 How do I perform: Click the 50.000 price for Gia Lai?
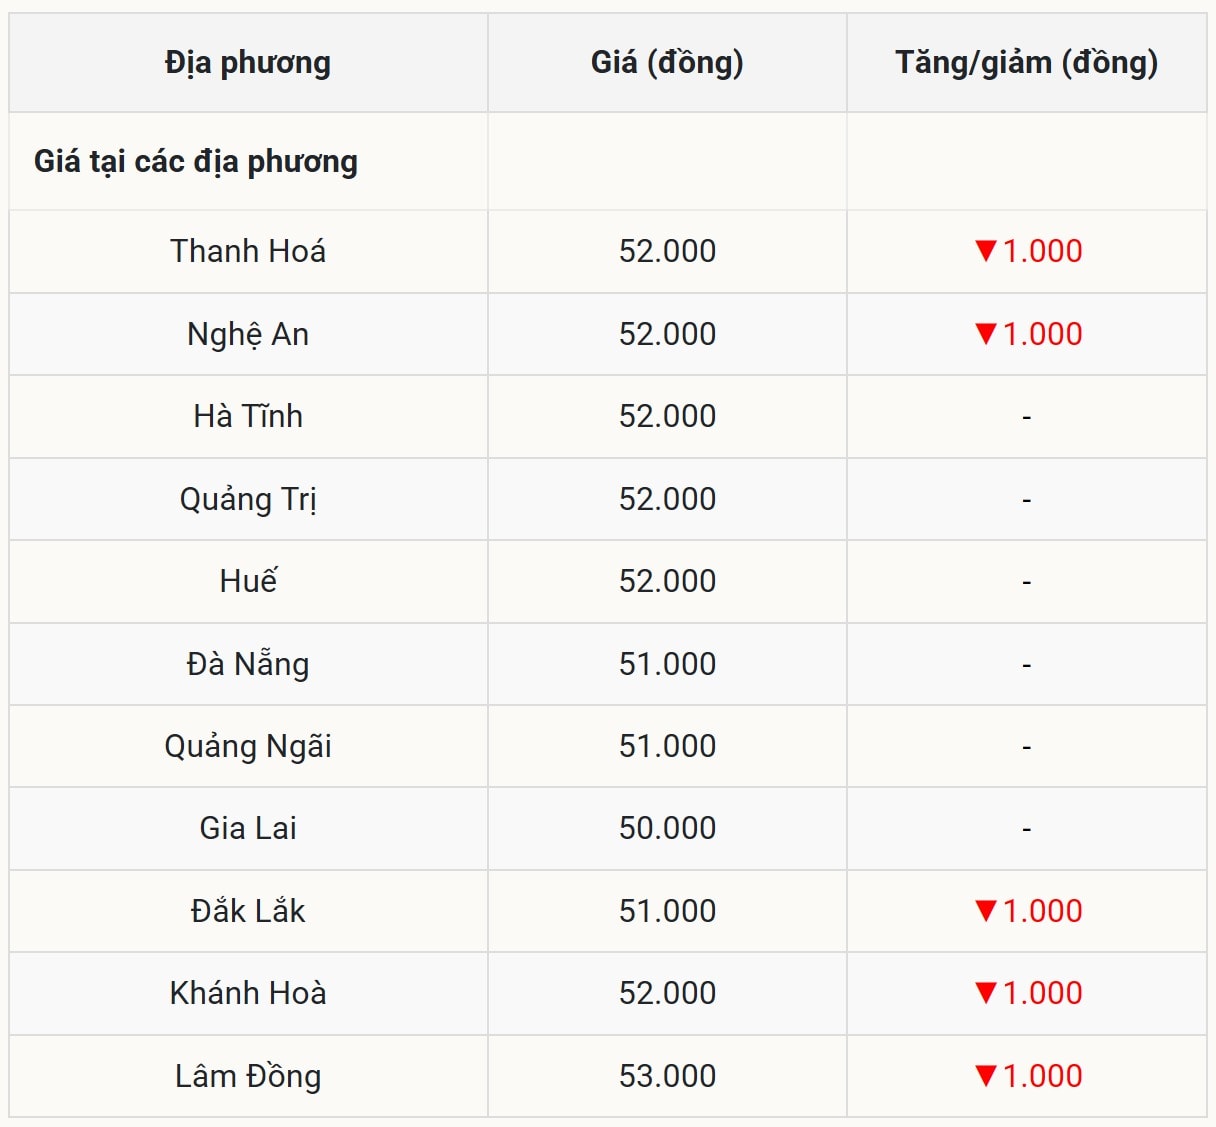(667, 828)
